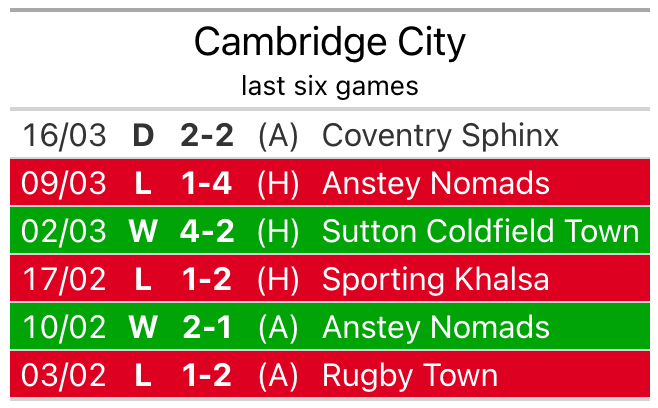The height and width of the screenshot is (408, 658).
Task: Click the 4-2 win score
Action: (207, 231)
